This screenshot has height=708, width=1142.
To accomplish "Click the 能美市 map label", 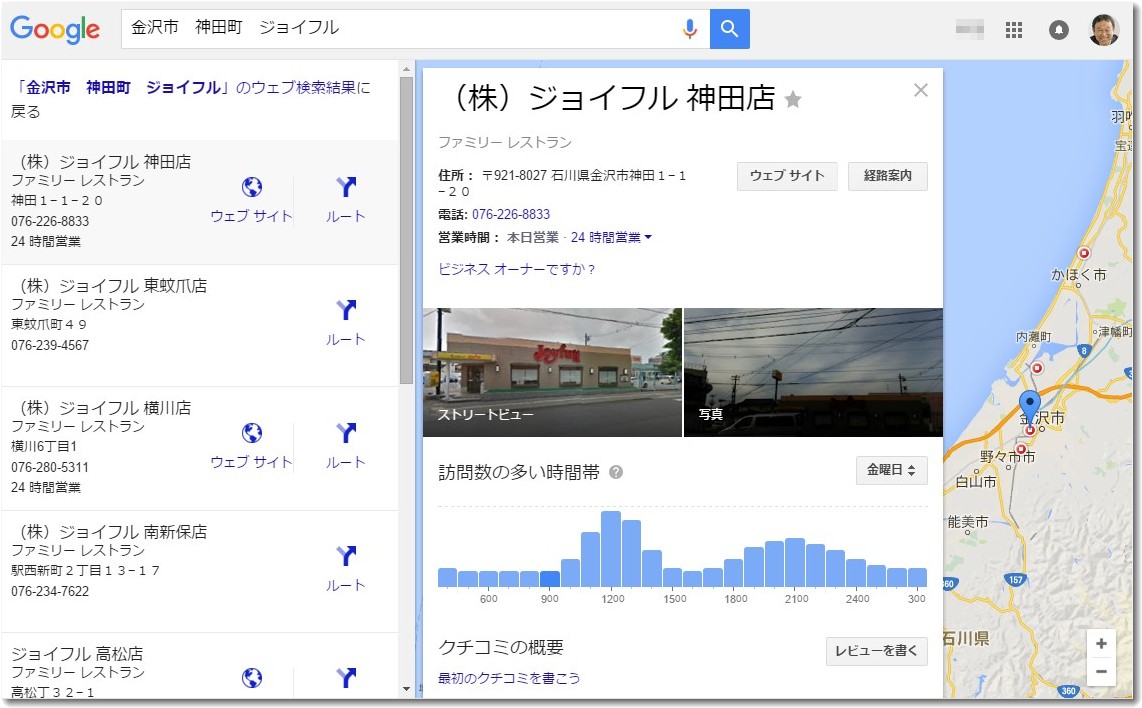I will point(969,522).
